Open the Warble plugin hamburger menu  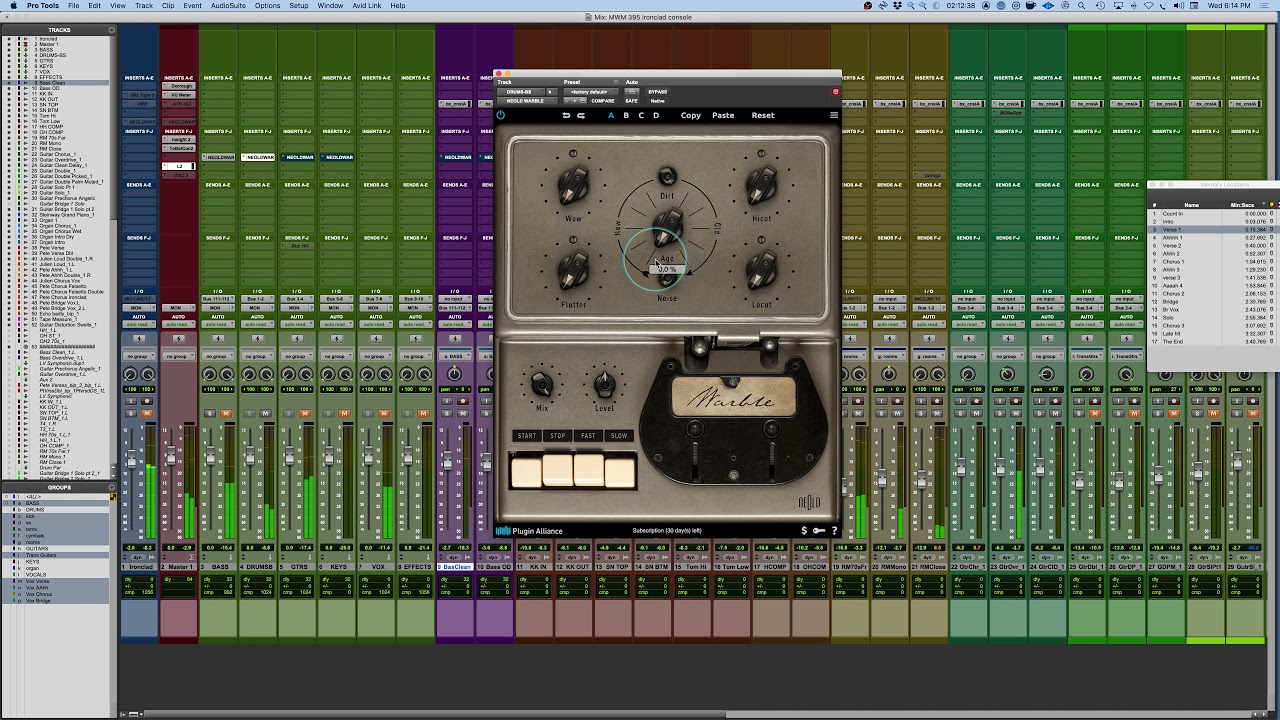834,115
